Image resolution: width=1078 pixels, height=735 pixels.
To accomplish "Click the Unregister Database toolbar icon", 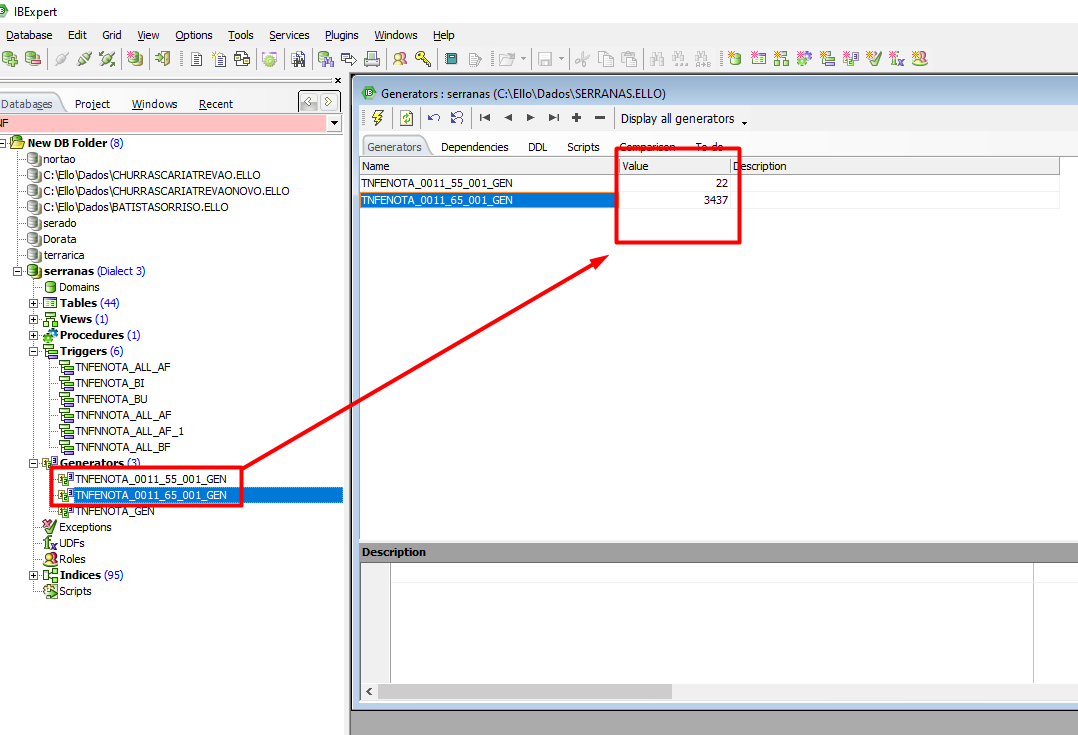I will pos(33,59).
